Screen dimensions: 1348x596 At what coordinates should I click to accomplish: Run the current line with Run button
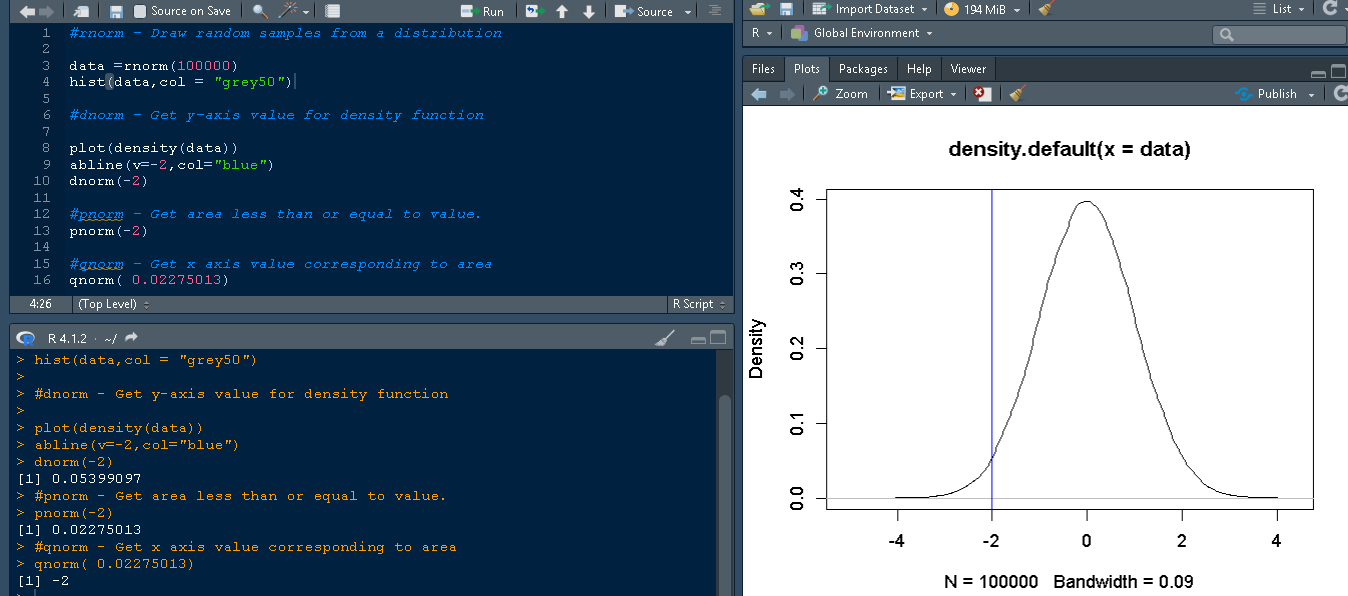[483, 11]
